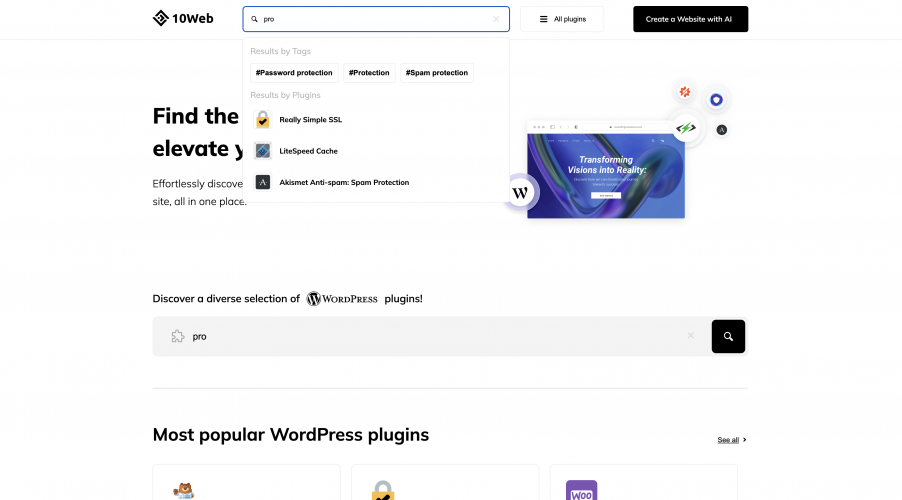
Task: Select the #Protection tag
Action: [369, 73]
